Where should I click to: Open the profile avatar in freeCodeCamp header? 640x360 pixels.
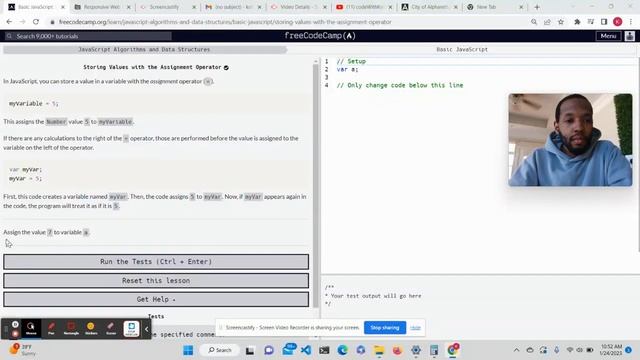coord(629,36)
